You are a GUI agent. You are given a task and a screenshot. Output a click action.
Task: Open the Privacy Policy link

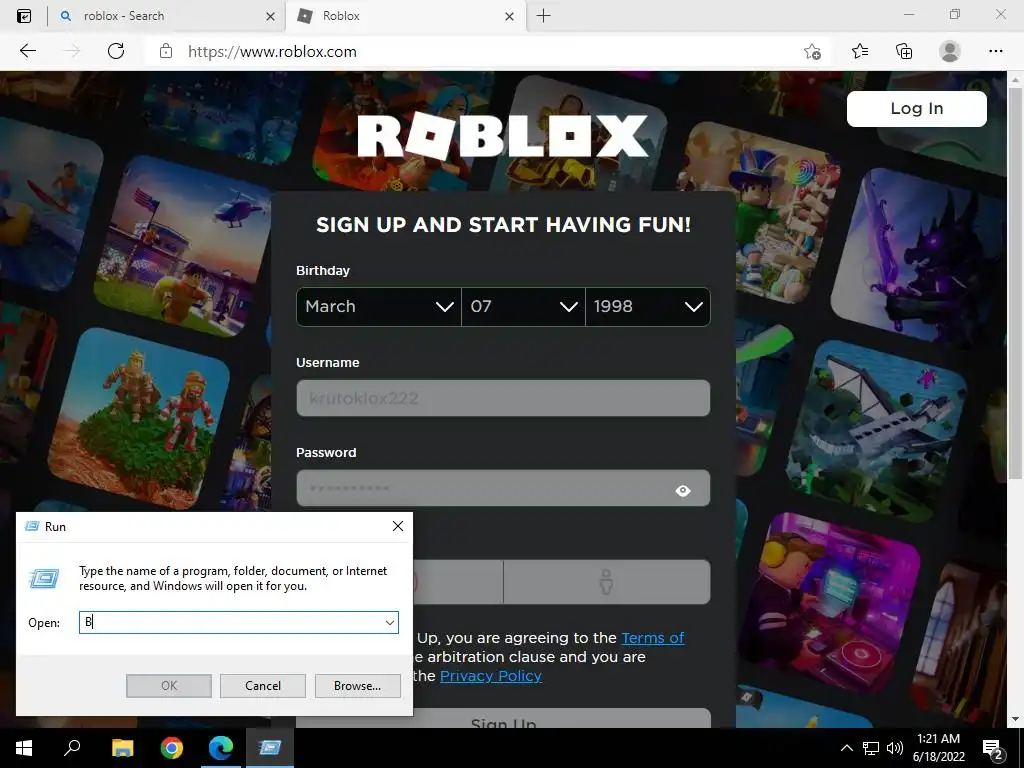(491, 675)
